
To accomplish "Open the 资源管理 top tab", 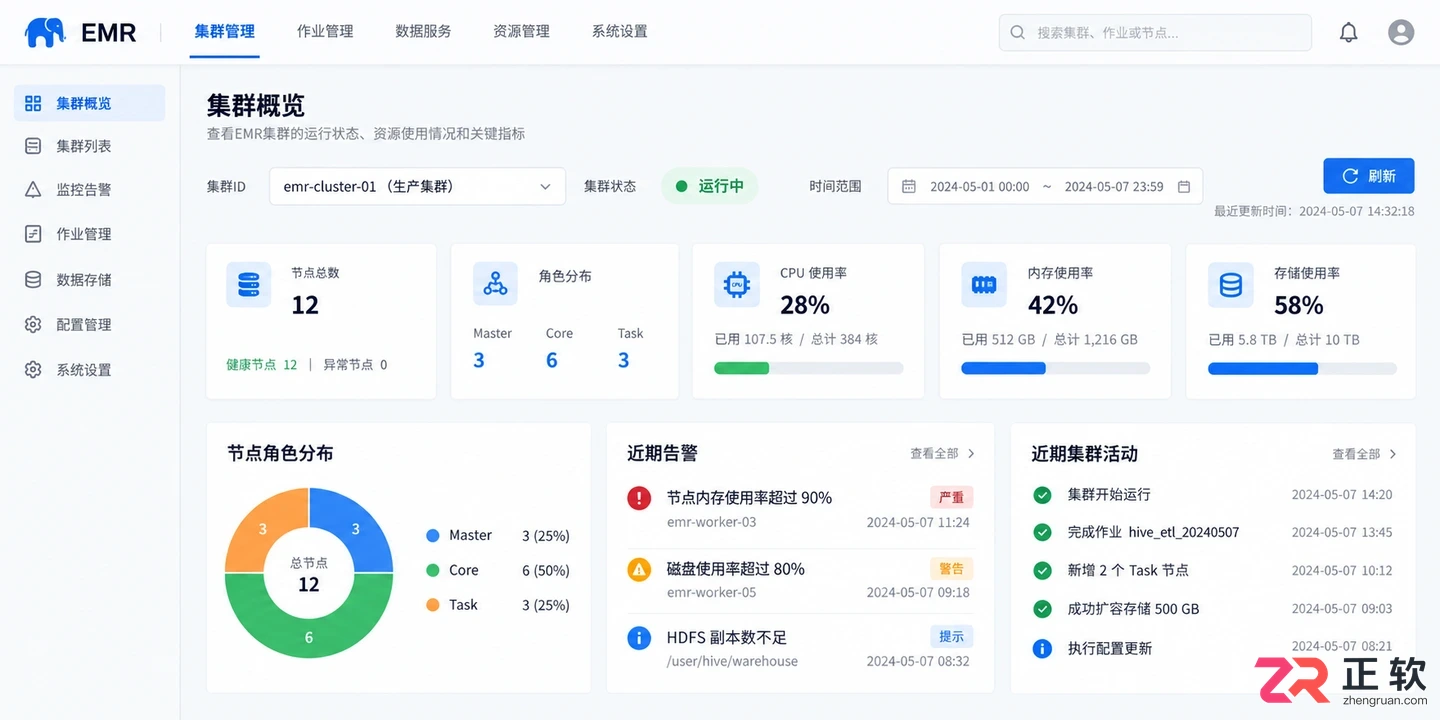I will pos(521,32).
